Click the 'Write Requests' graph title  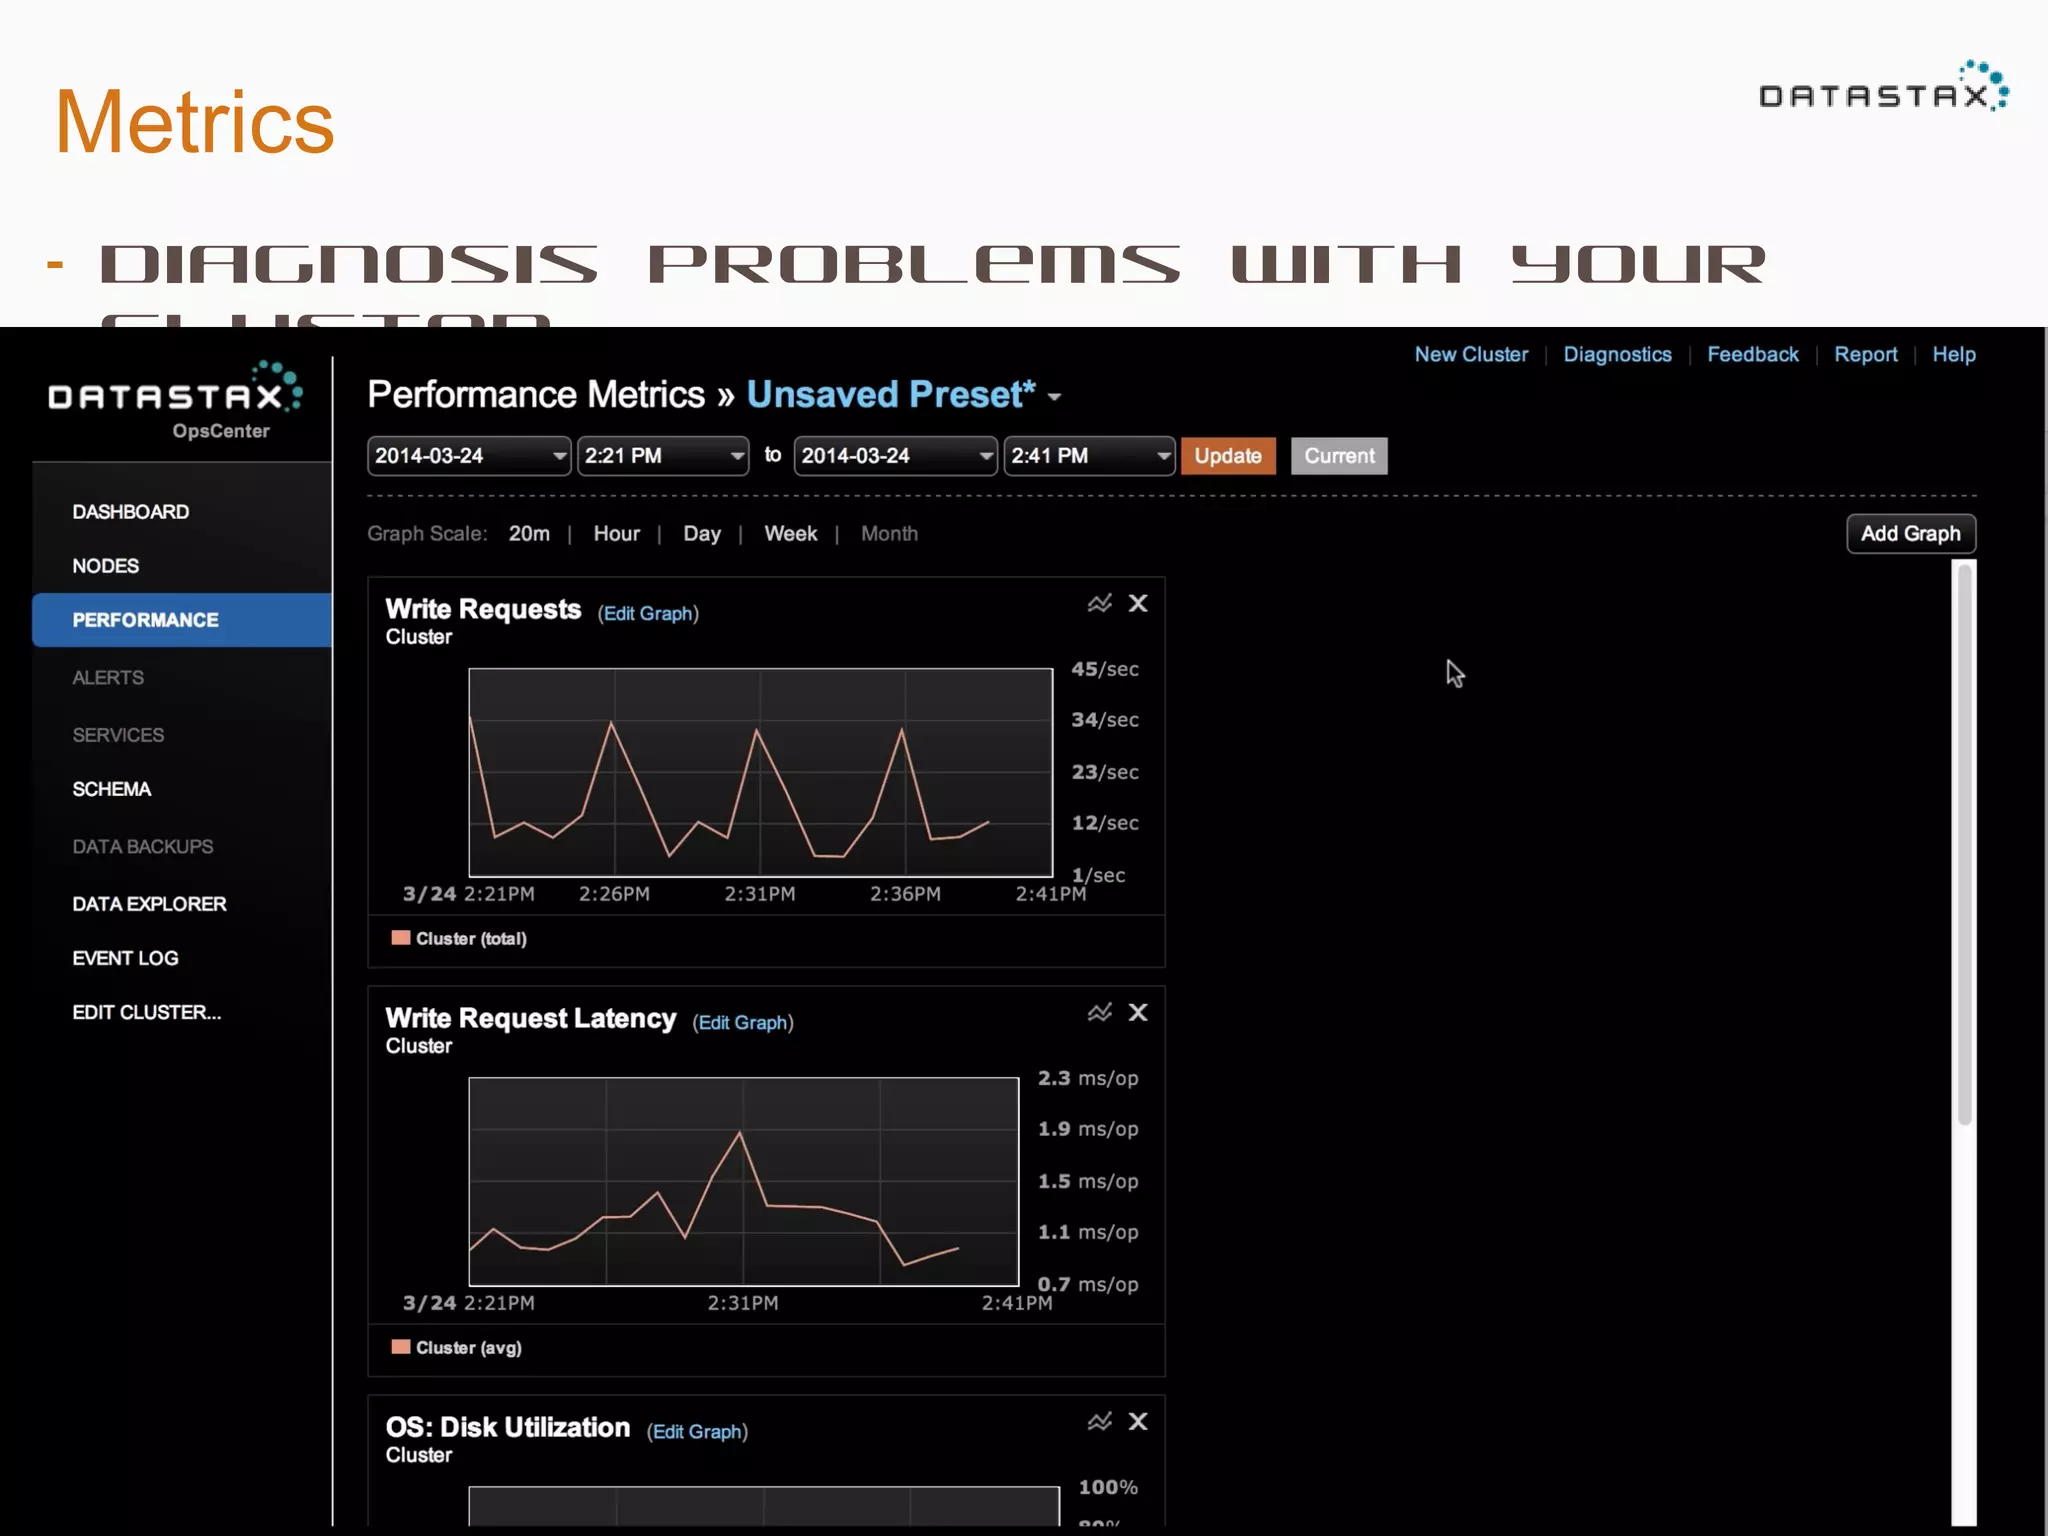(483, 609)
